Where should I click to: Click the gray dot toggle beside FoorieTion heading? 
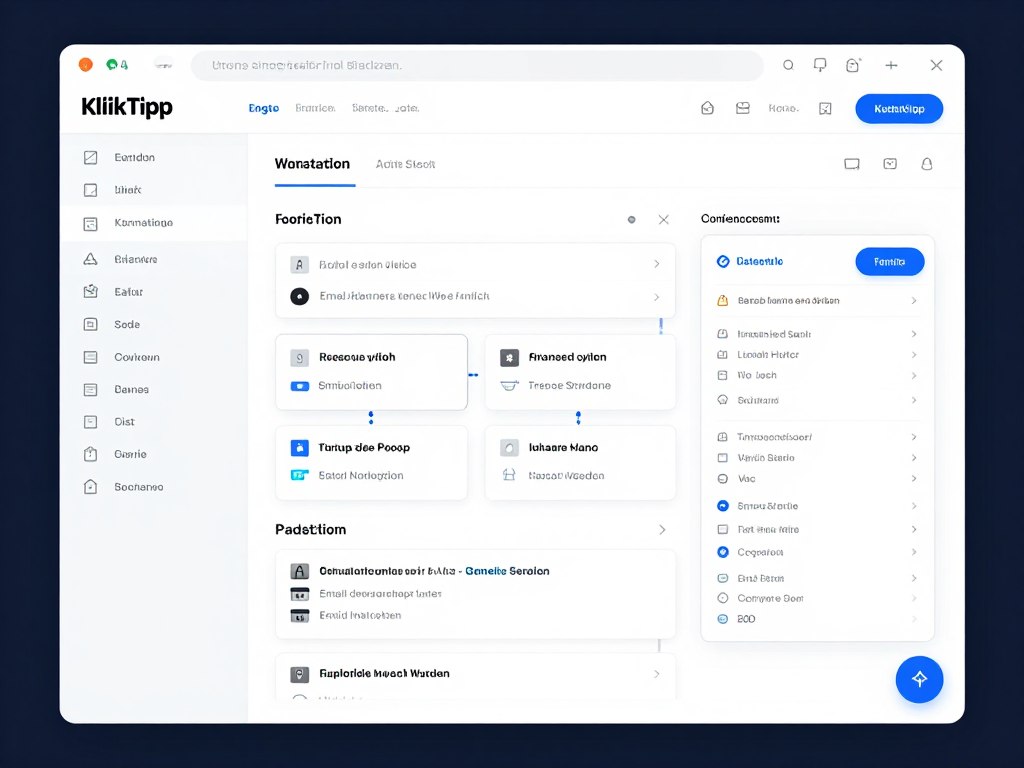(630, 219)
